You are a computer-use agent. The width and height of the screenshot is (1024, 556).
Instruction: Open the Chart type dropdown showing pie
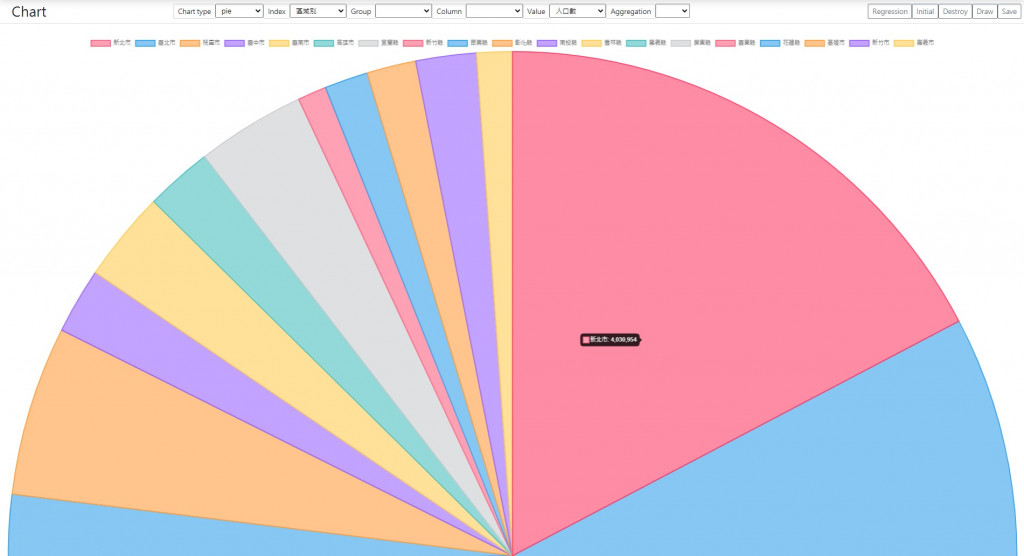(x=239, y=11)
